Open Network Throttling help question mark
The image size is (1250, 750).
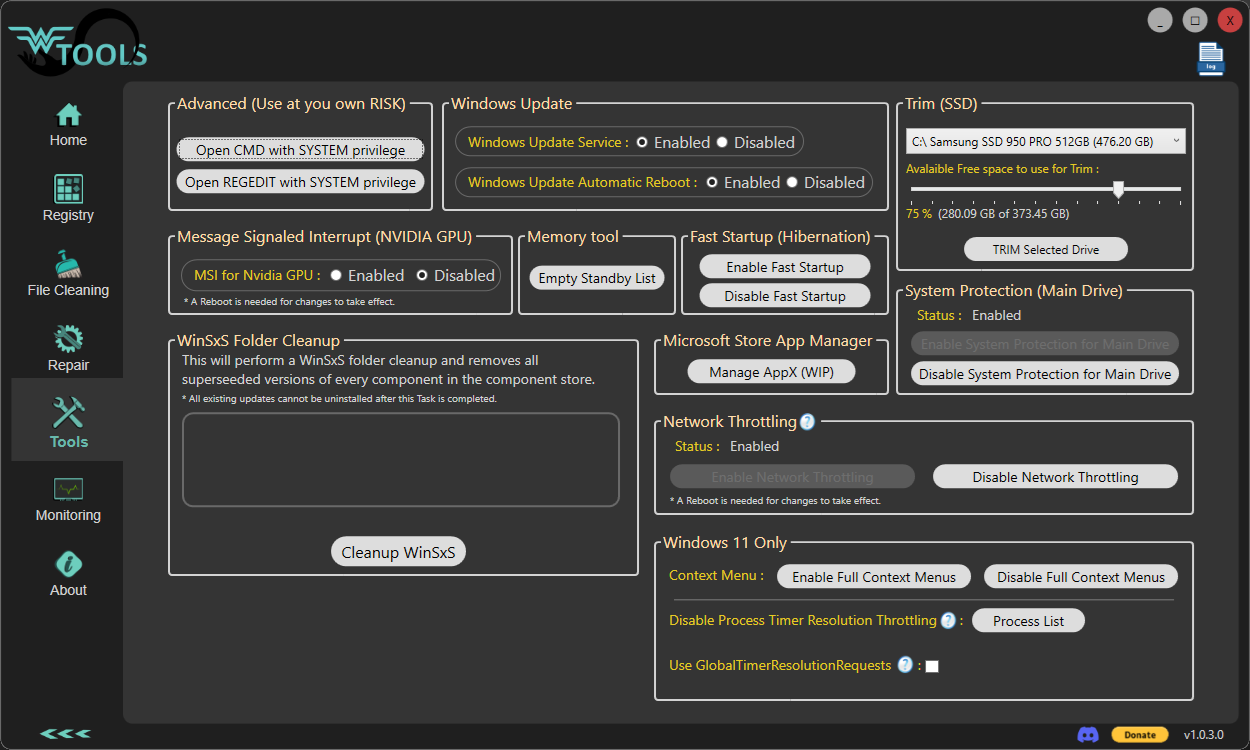807,421
